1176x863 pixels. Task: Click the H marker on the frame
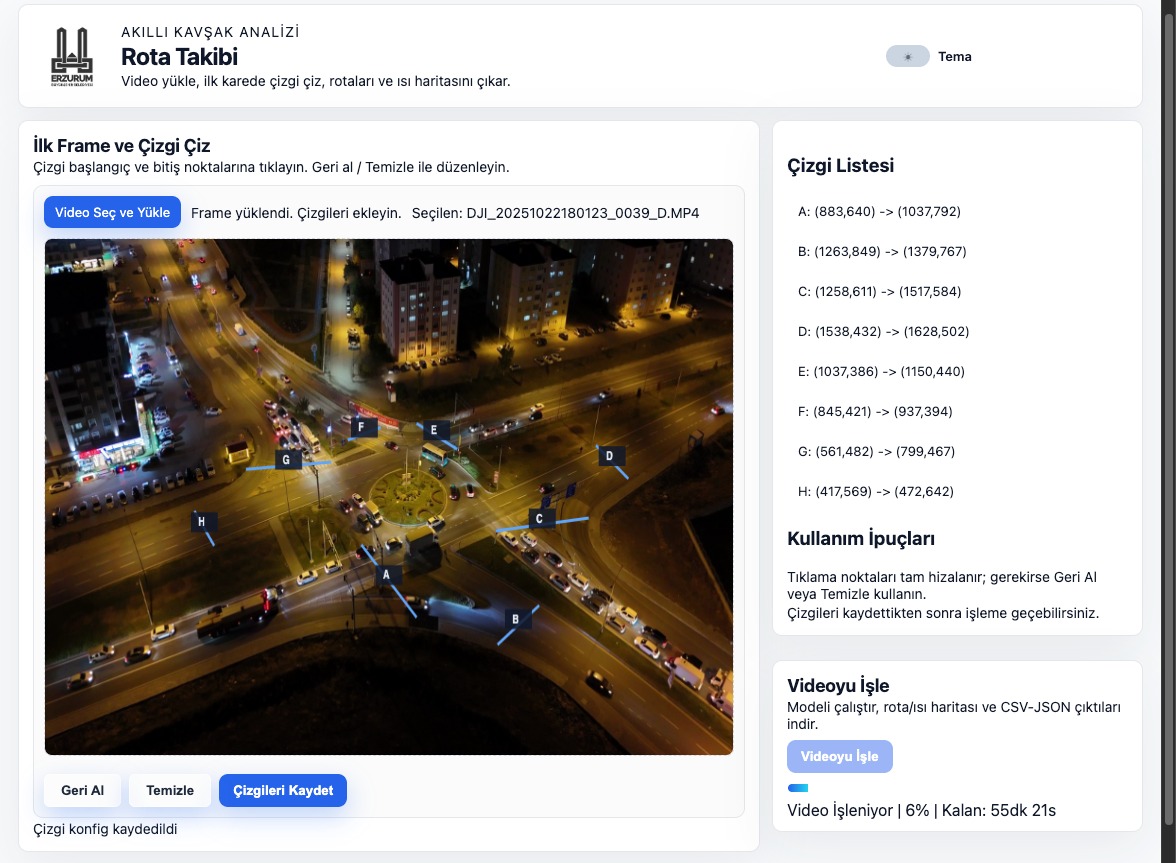coord(202,521)
